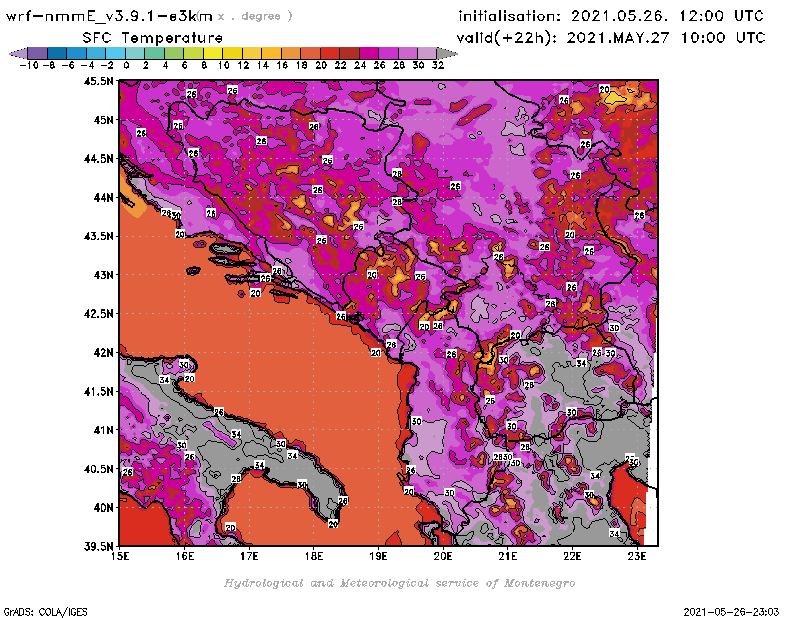Select the 16 label on the color scale
Image resolution: width=800 pixels, height=618 pixels.
click(282, 65)
